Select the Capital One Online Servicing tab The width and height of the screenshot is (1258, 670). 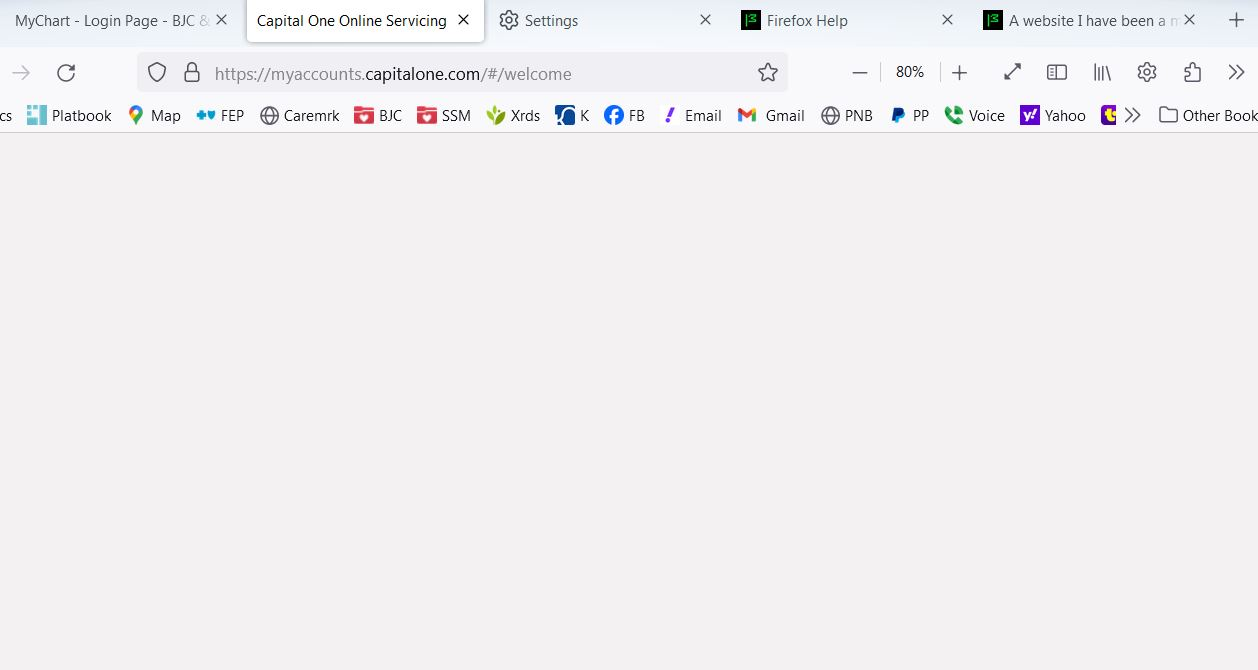(x=365, y=20)
